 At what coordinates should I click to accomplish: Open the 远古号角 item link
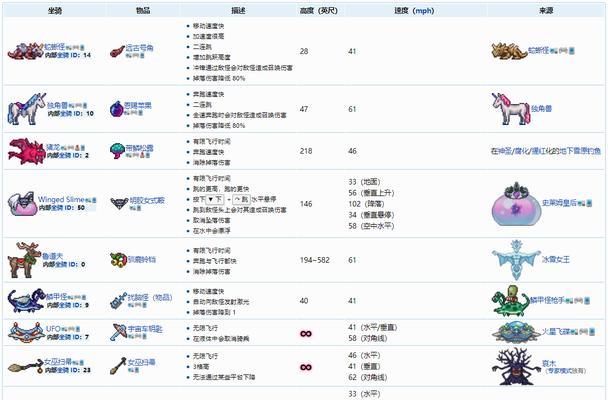click(139, 48)
